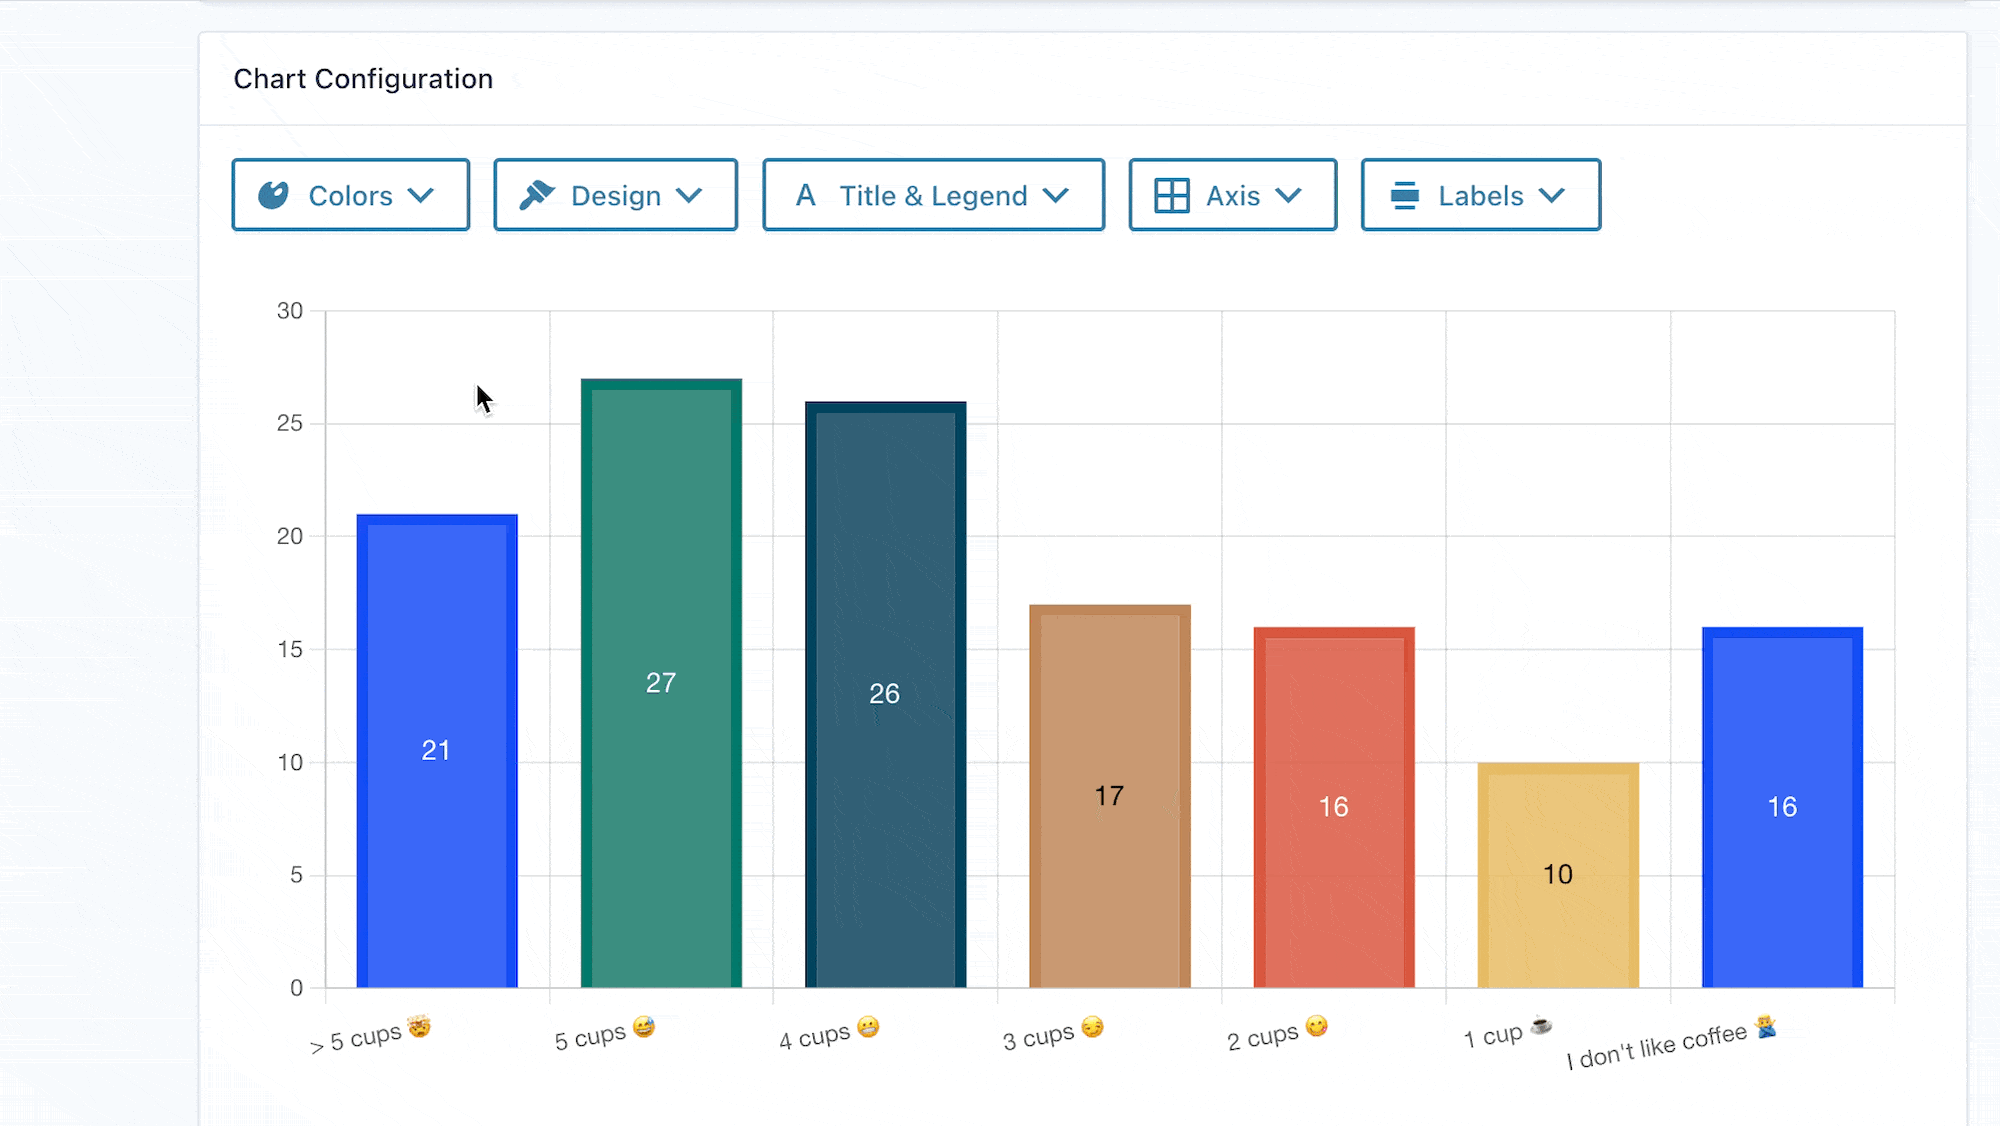Screen dimensions: 2000x1126
Task: Click the 20 y-axis tick label
Action: (290, 536)
